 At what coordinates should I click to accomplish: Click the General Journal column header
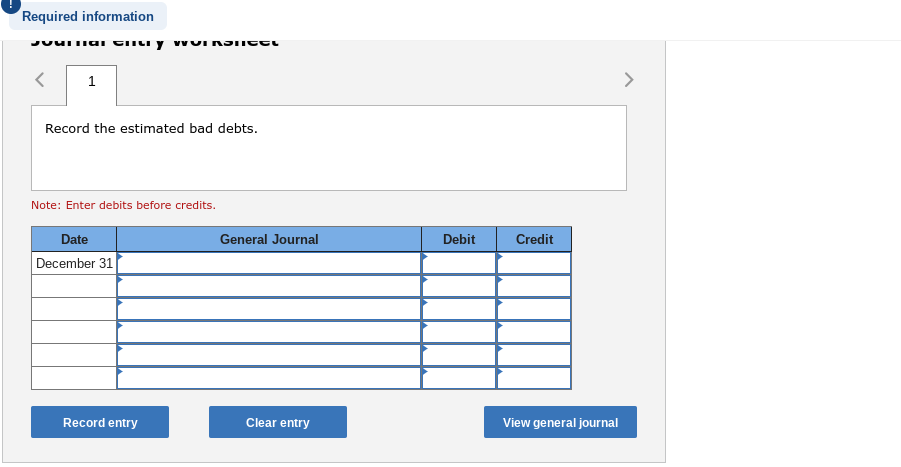269,239
